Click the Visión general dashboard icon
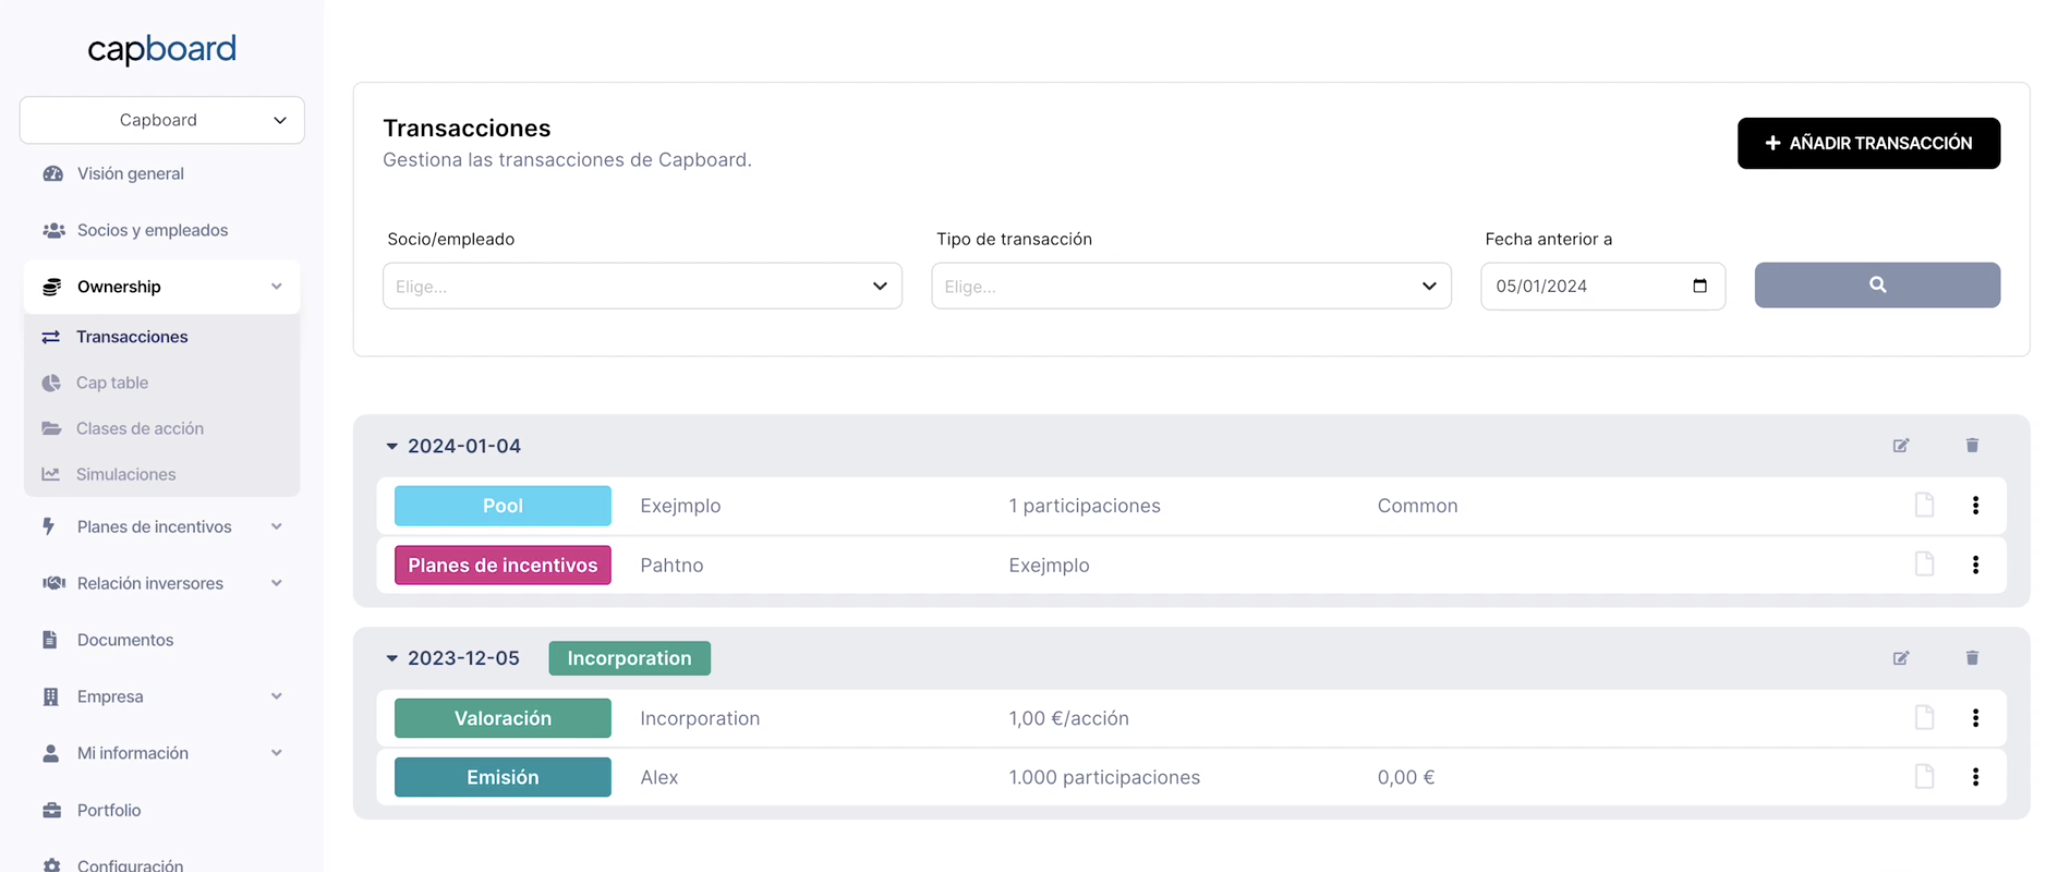Viewport: 2056px width, 872px height. coord(53,173)
